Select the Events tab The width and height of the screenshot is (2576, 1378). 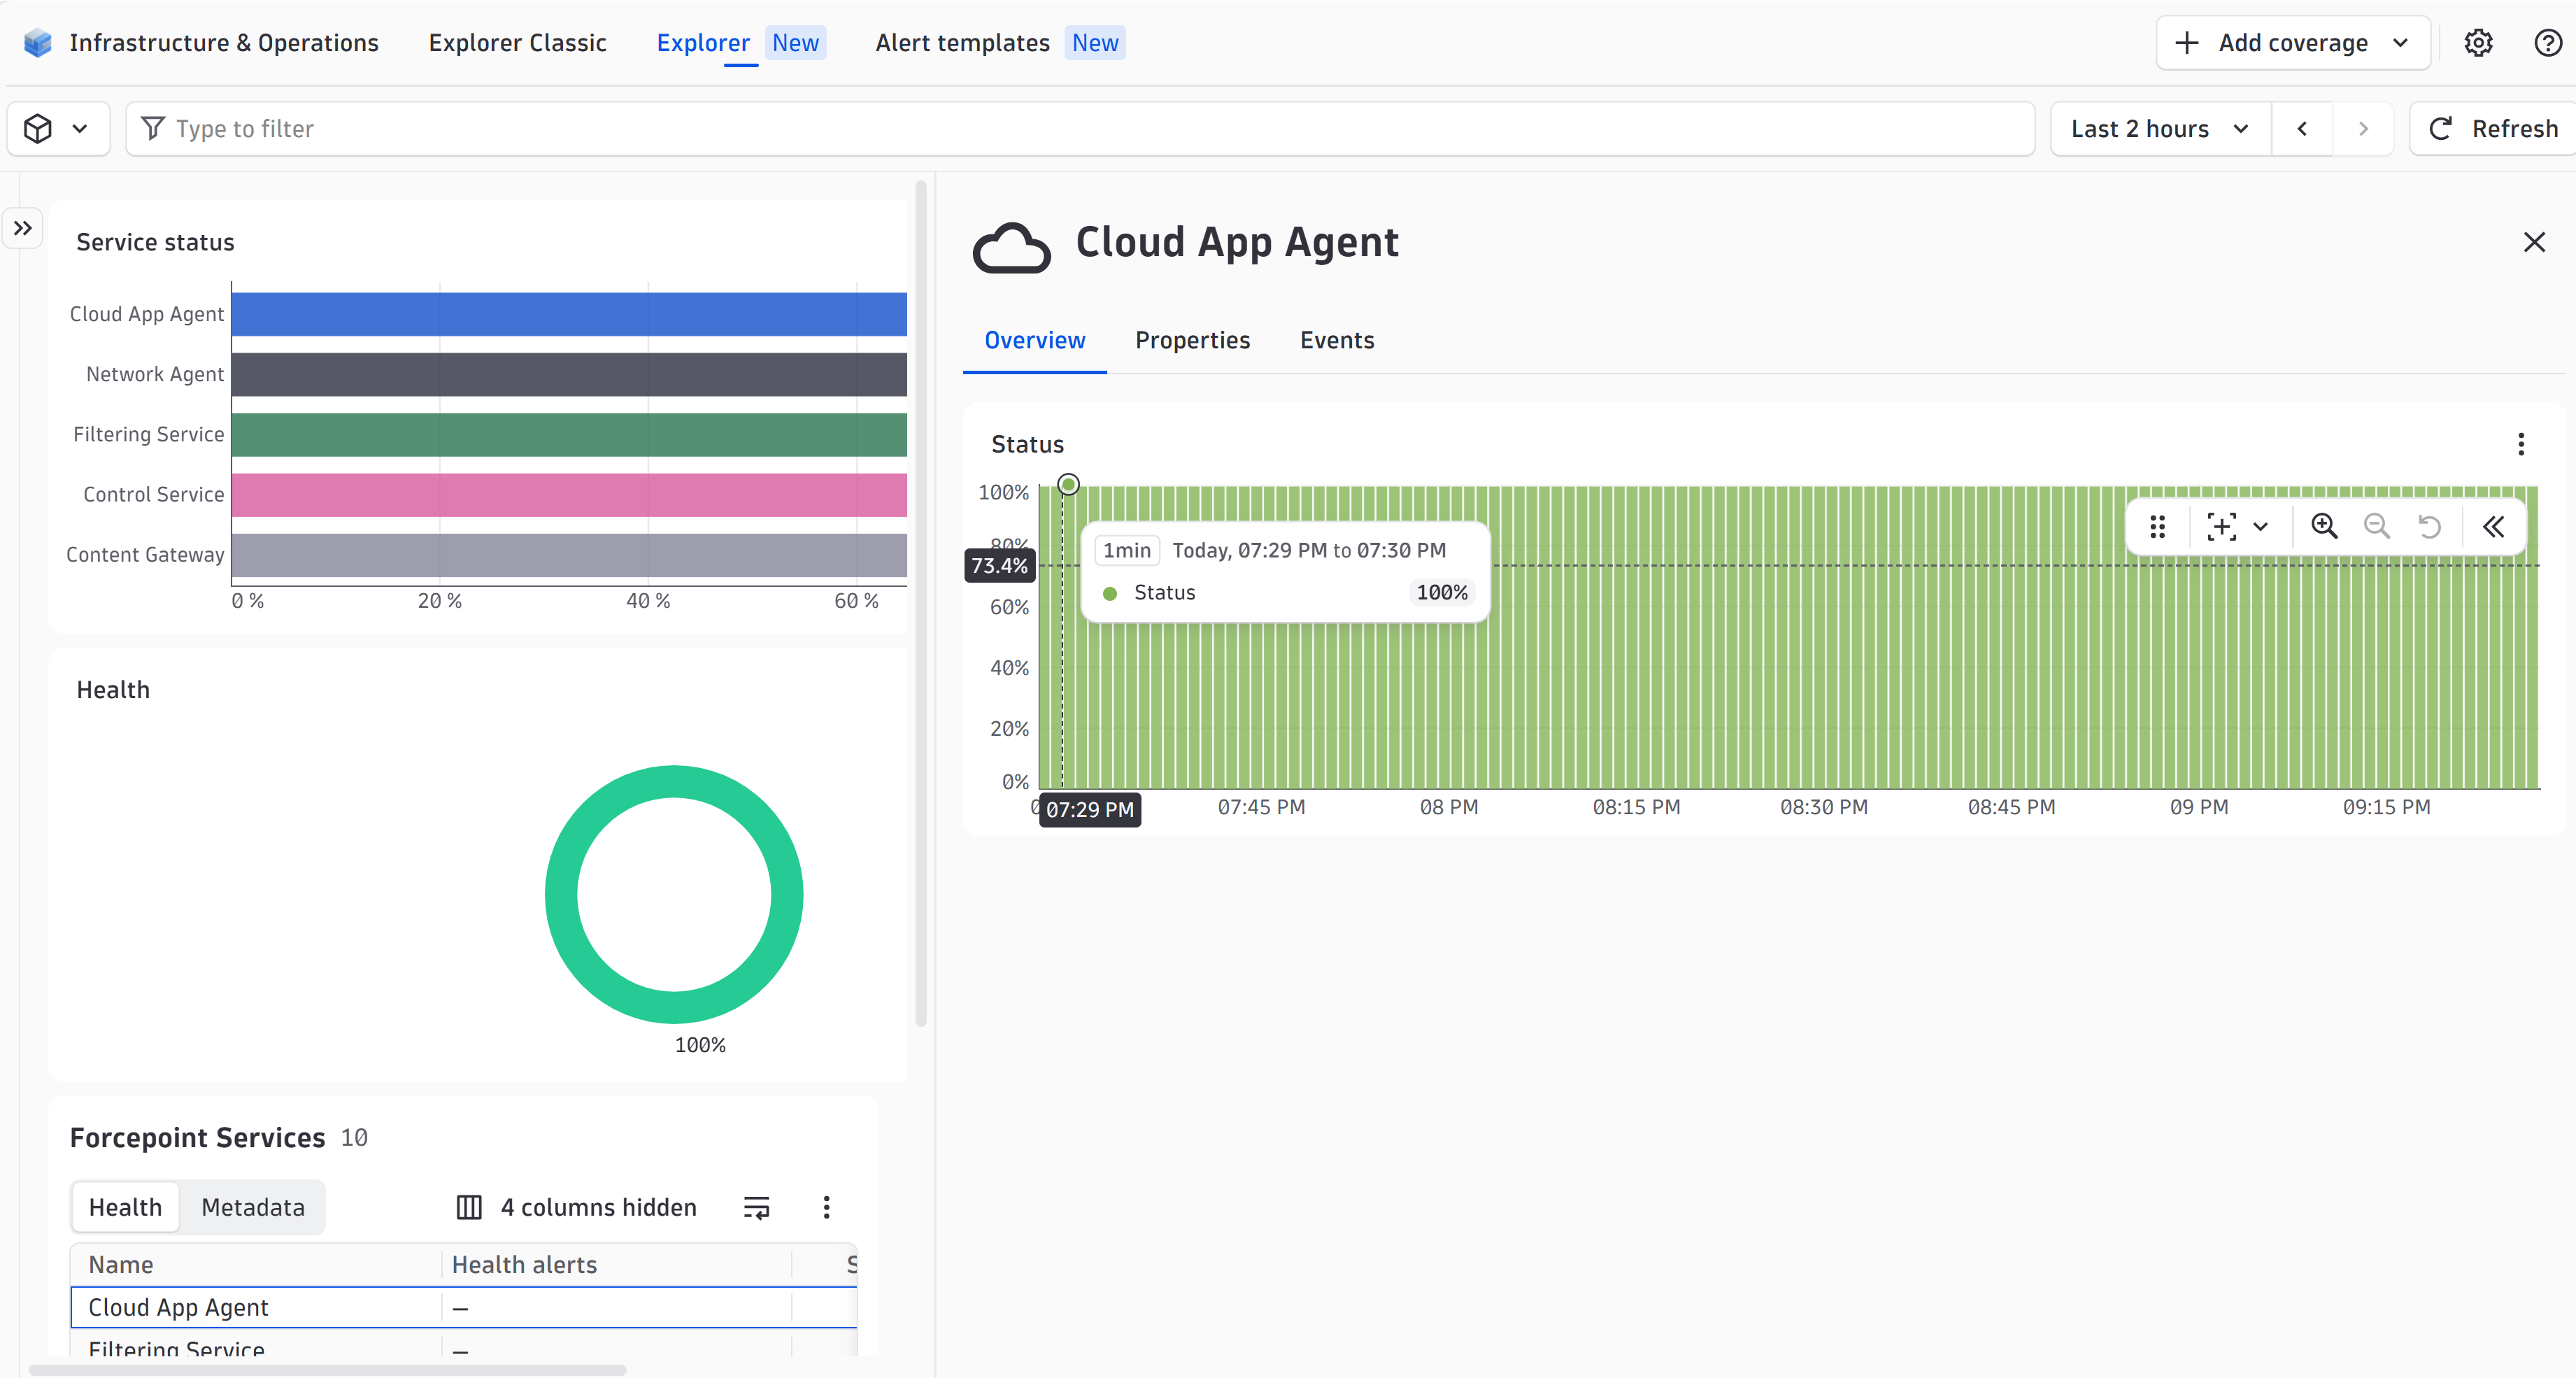[x=1337, y=340]
